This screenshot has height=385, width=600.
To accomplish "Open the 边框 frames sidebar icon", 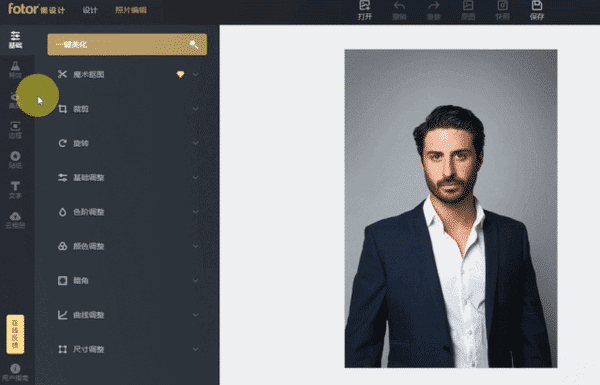I will pyautogui.click(x=15, y=130).
